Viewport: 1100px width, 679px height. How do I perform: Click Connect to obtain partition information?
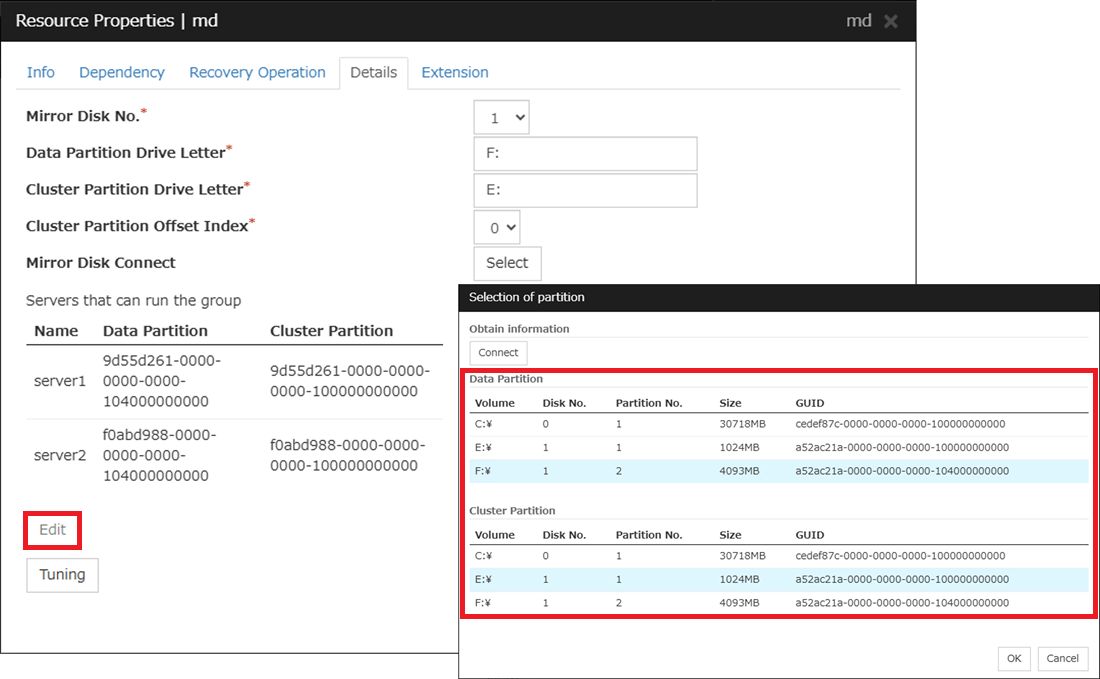pyautogui.click(x=497, y=352)
